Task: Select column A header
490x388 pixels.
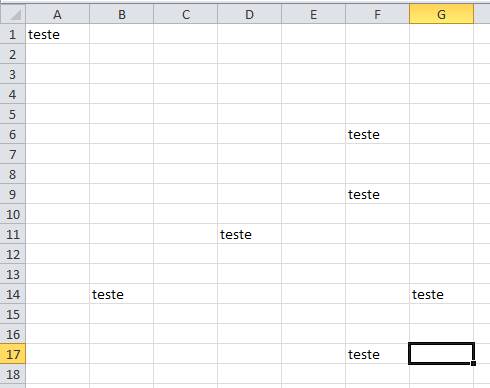Action: click(x=57, y=14)
